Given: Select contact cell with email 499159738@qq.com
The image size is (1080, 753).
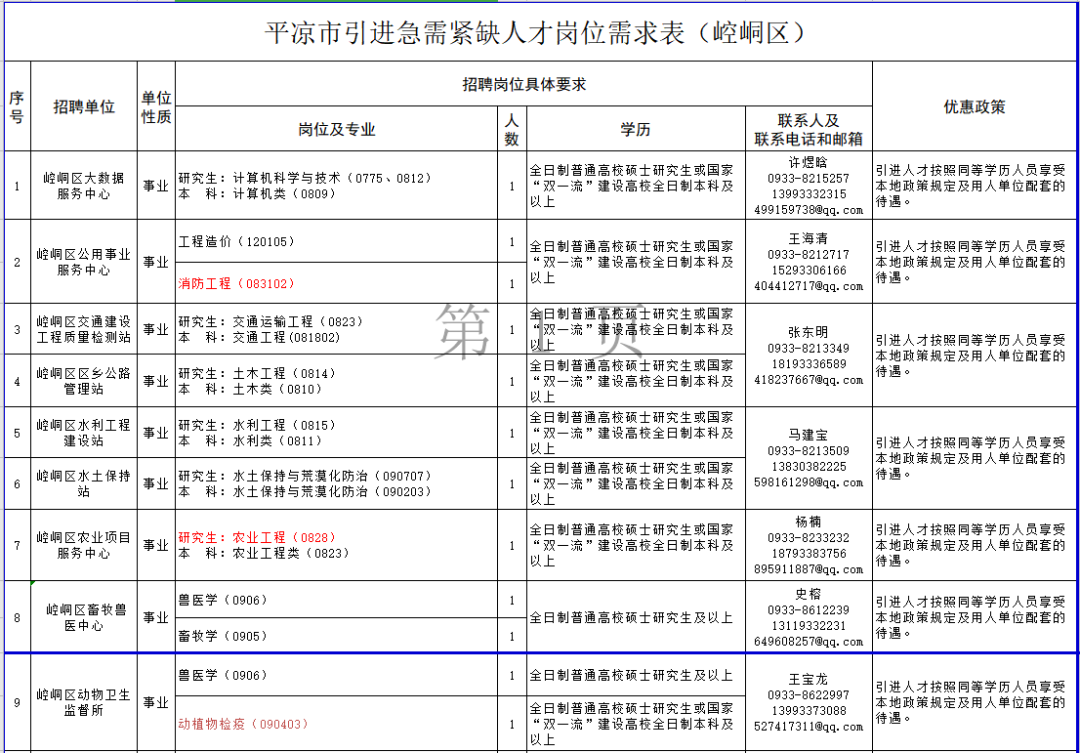Looking at the screenshot, I should click(x=809, y=186).
